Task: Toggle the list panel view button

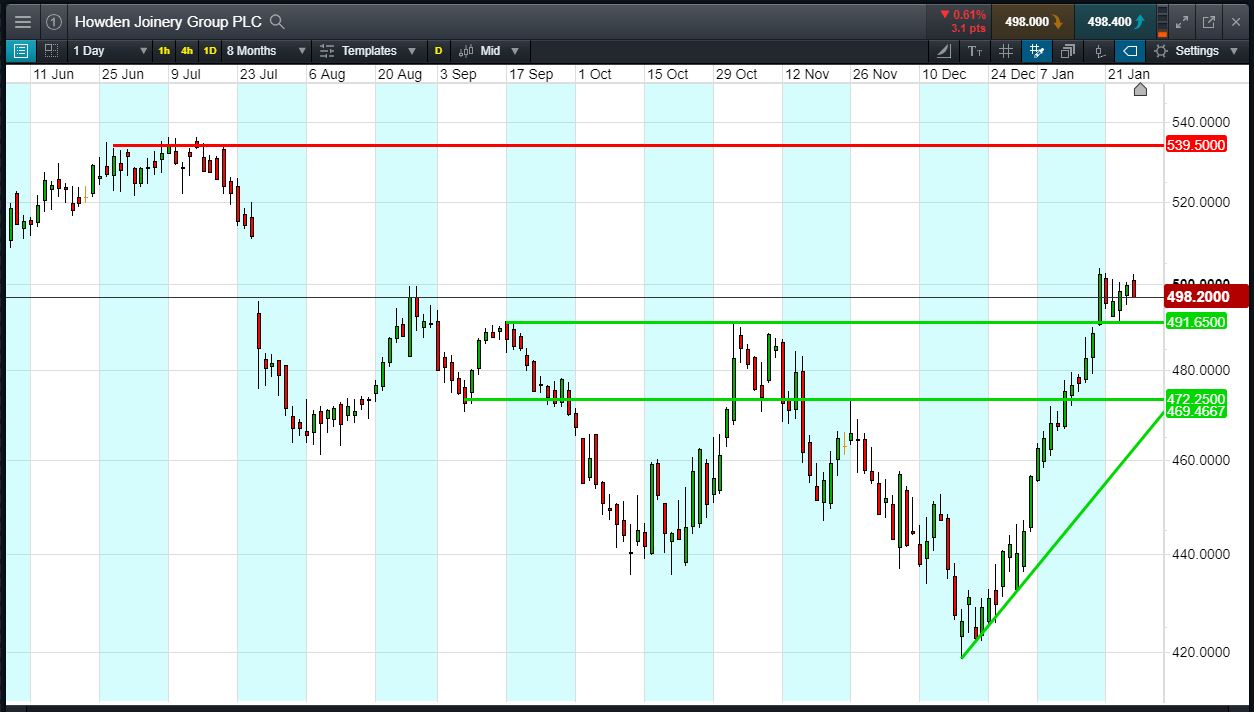Action: 20,51
